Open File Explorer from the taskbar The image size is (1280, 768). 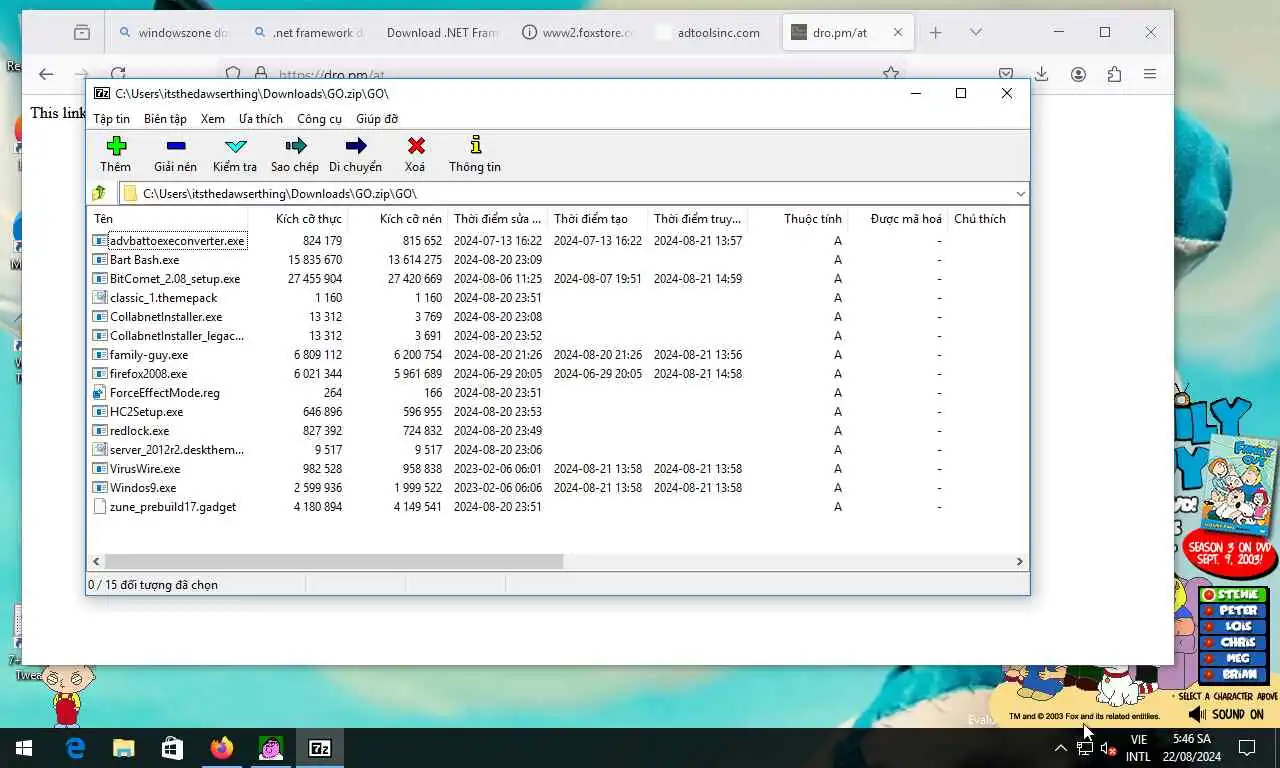coord(123,748)
